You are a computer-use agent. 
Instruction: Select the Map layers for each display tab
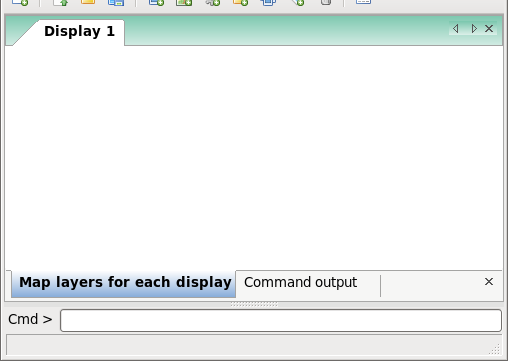123,283
